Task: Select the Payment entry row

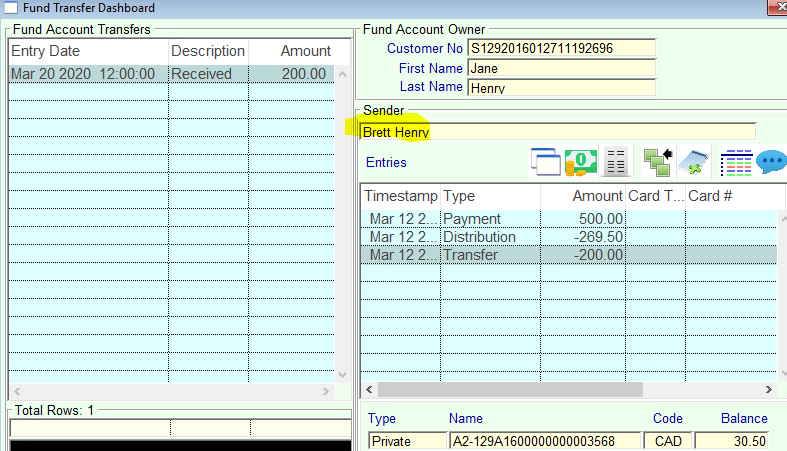Action: point(569,219)
